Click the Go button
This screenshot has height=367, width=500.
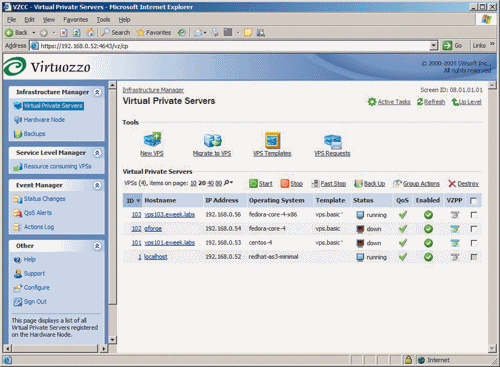point(453,46)
